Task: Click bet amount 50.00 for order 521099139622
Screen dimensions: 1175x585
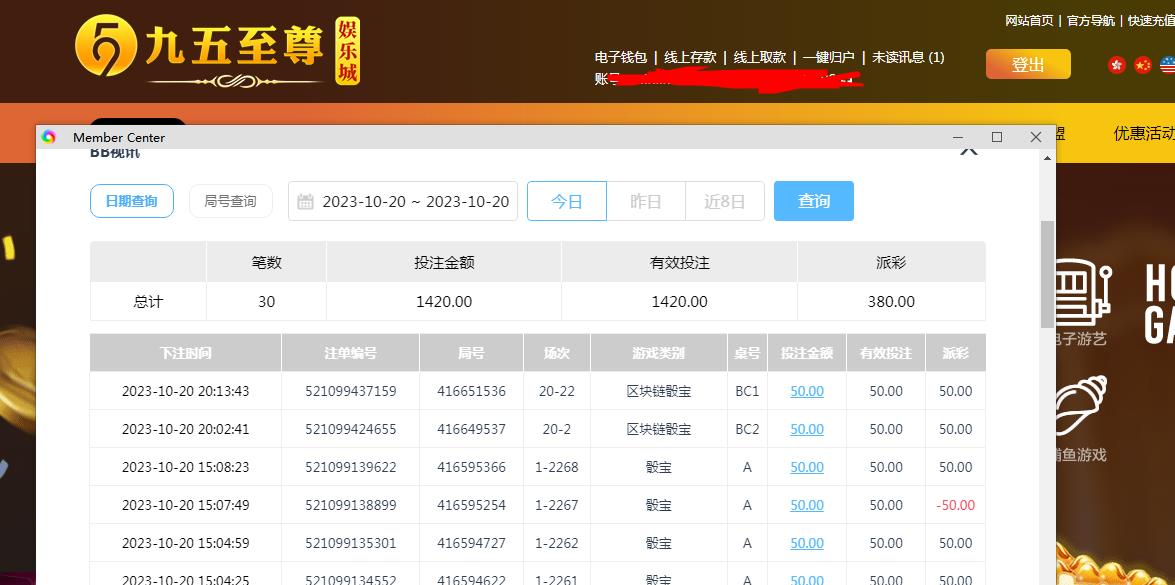Action: [x=807, y=467]
